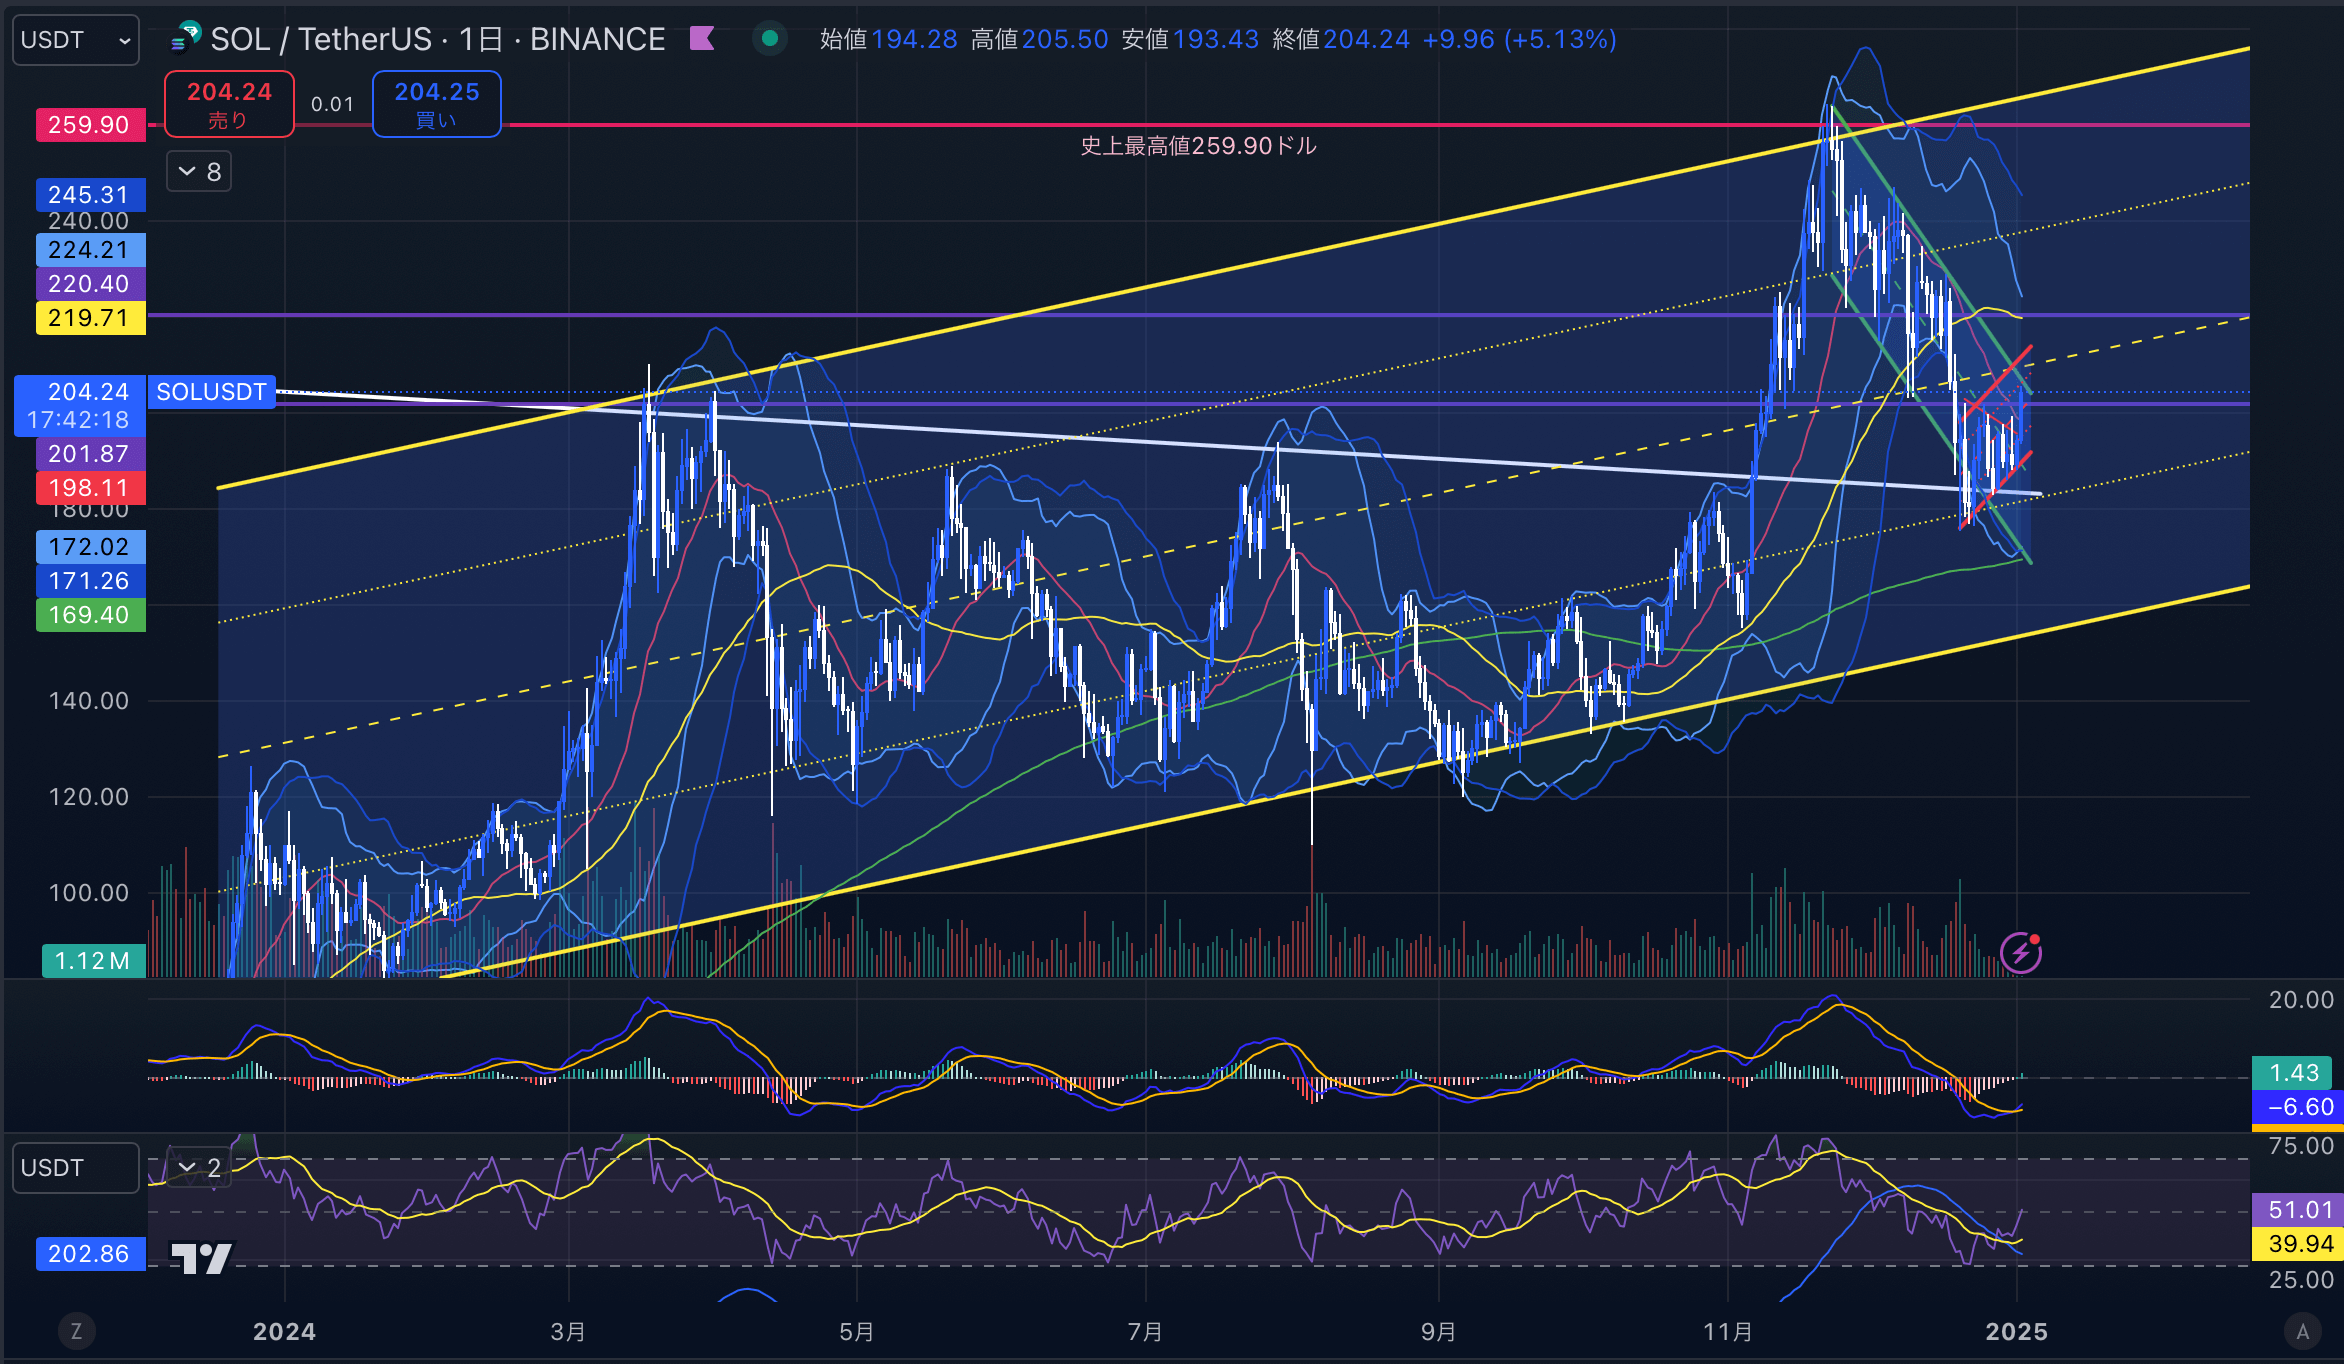Click the 終値 204.24 close value
This screenshot has width=2344, height=1364.
1341,39
